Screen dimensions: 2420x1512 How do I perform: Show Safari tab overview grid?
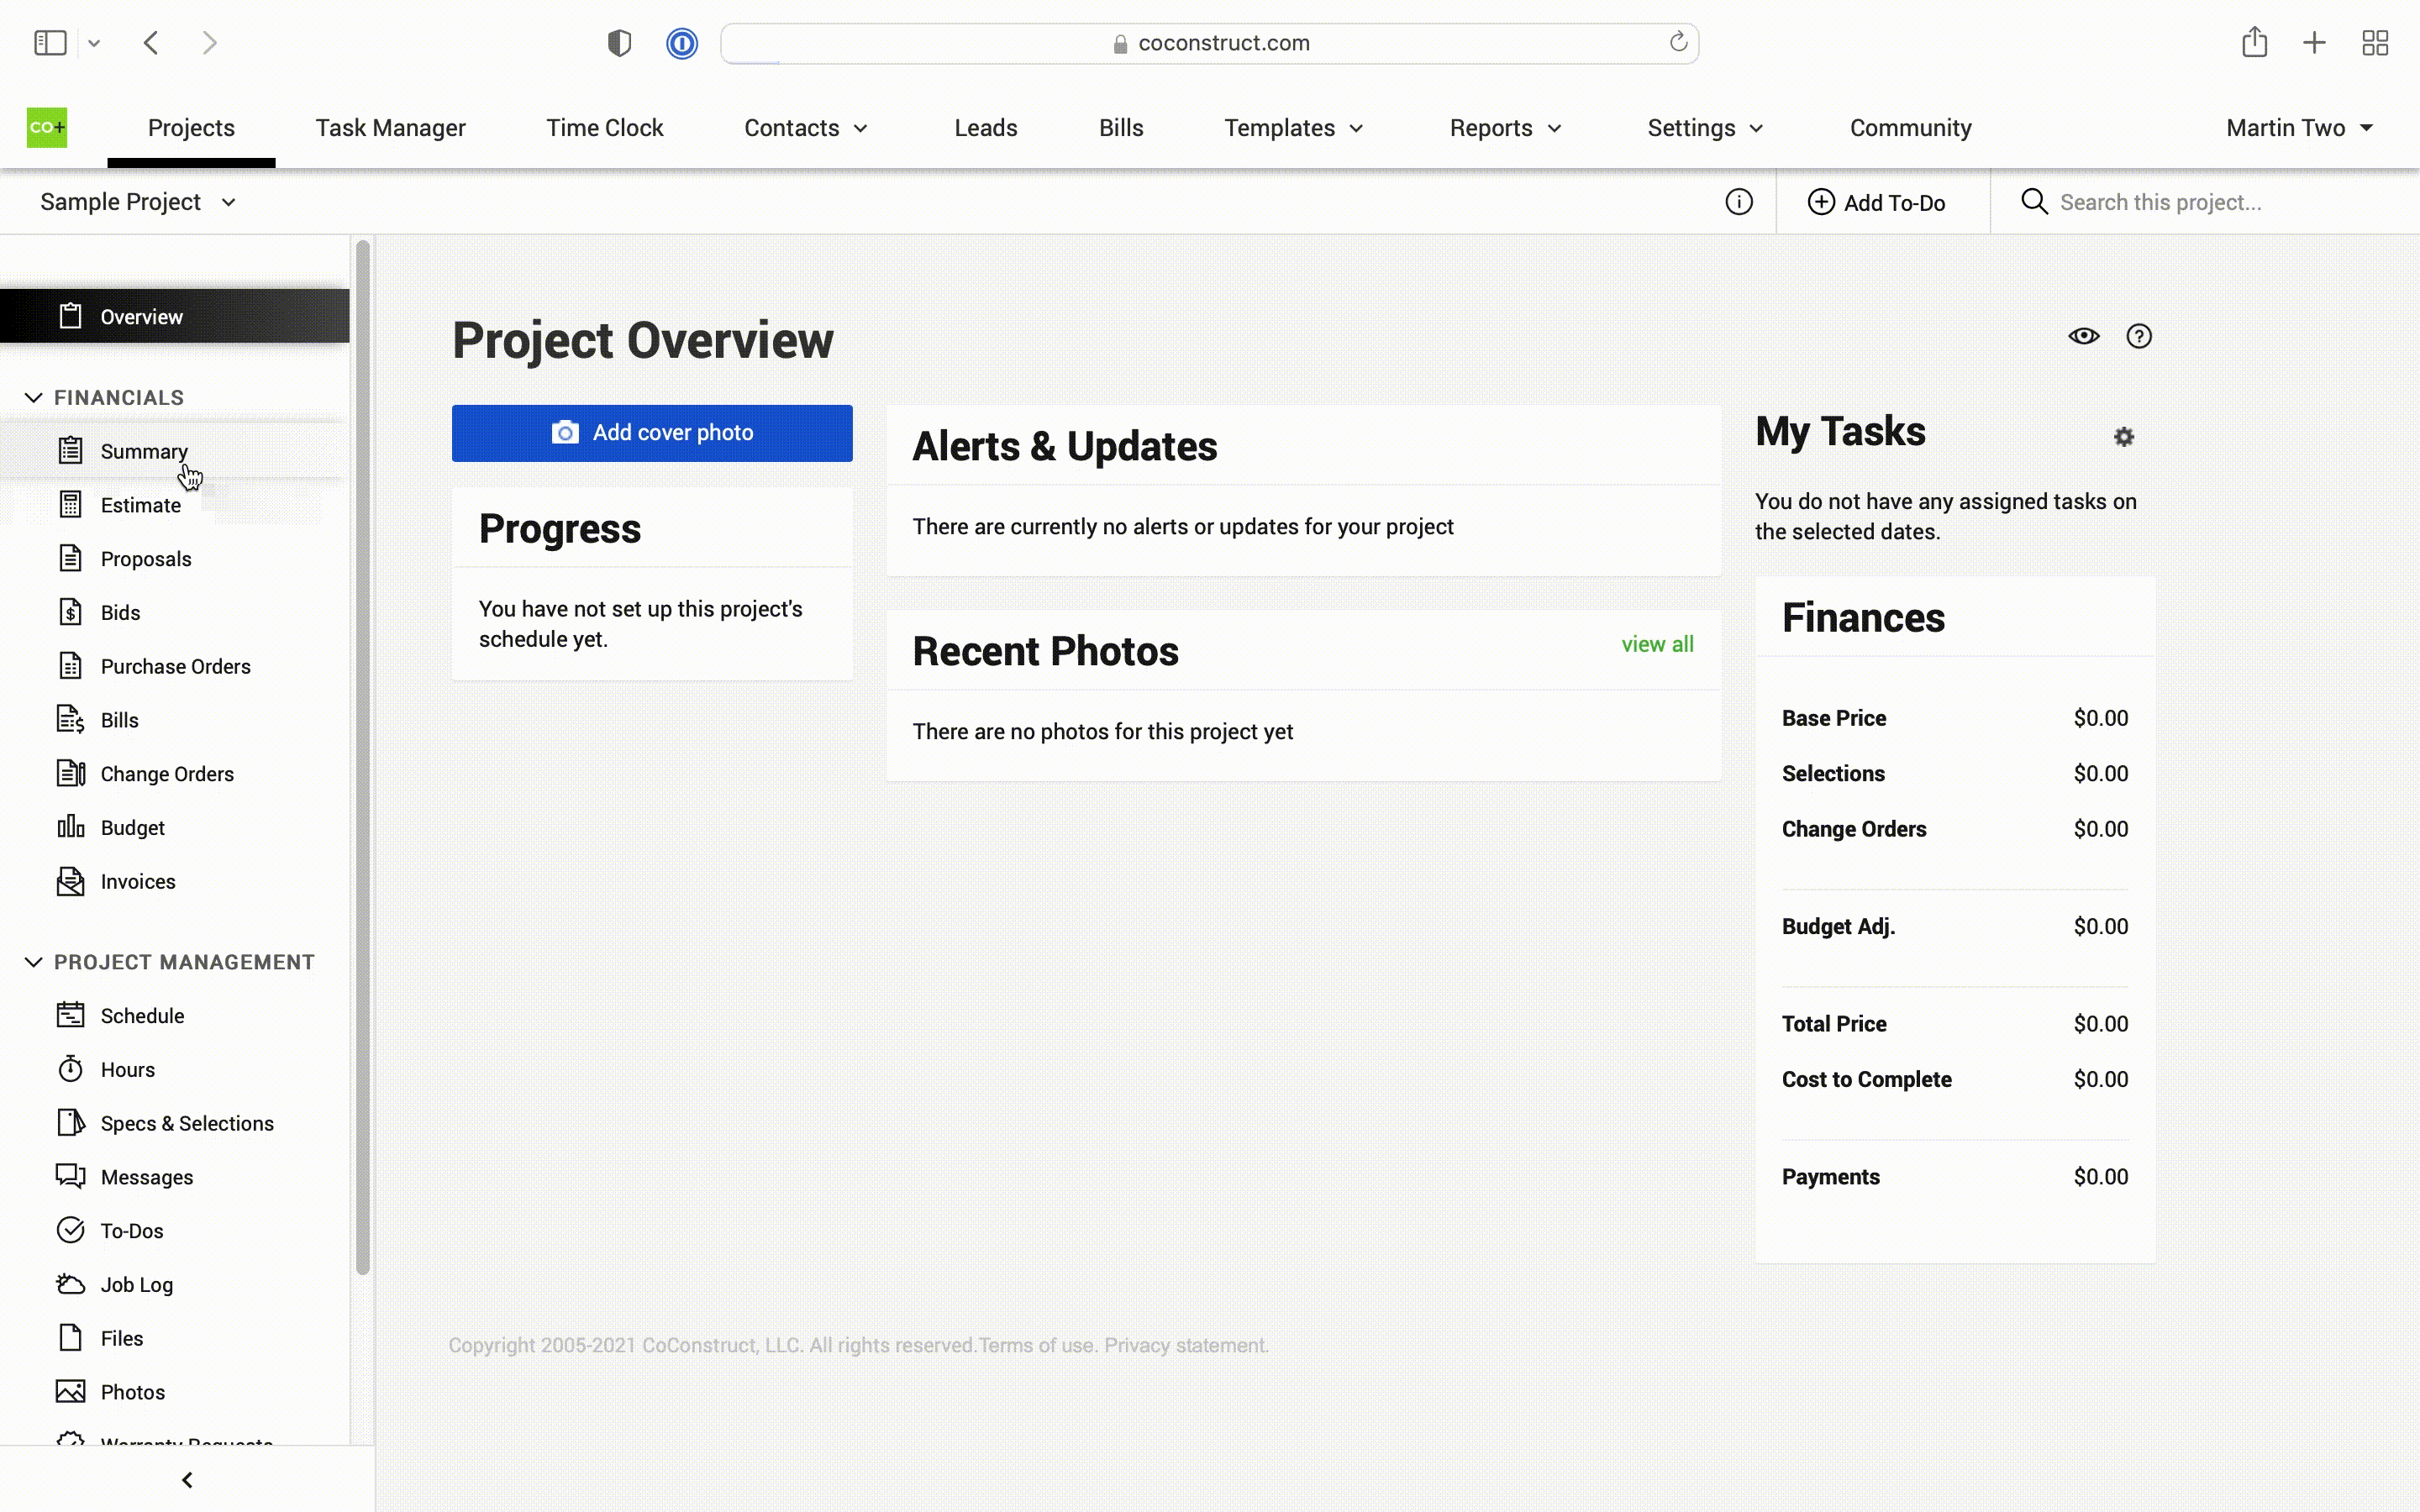coord(2375,43)
